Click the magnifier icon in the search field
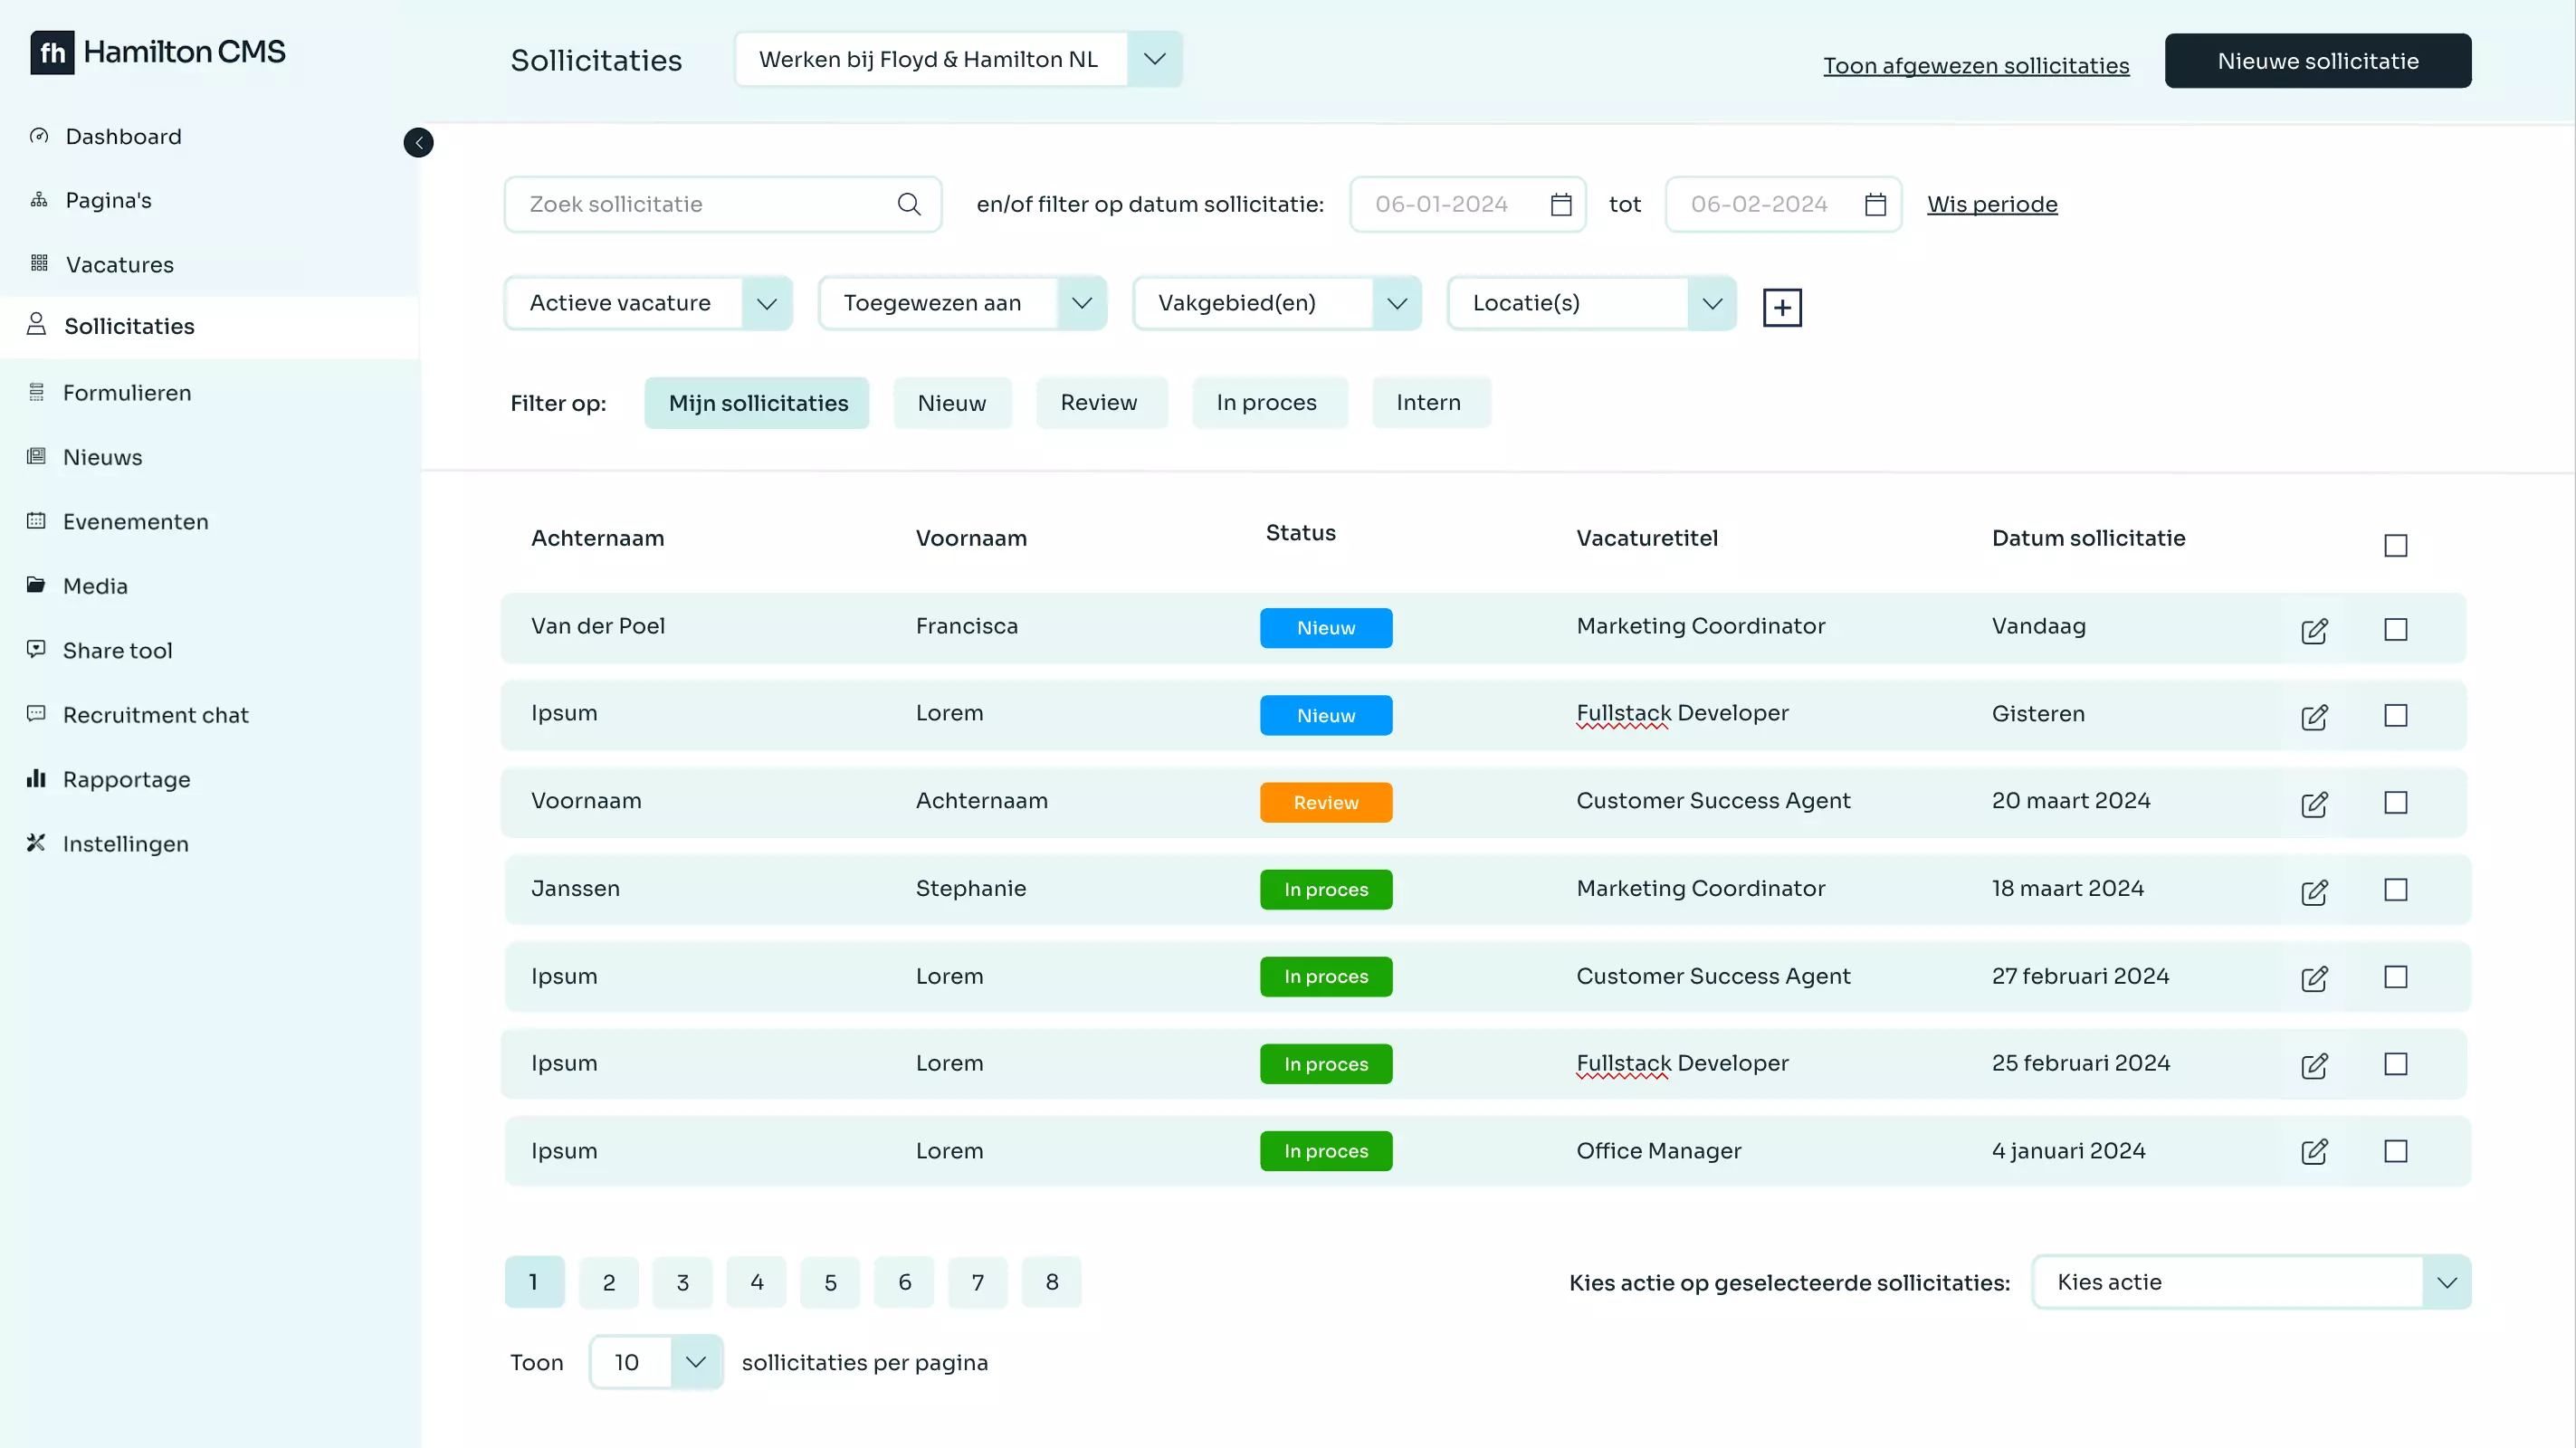The image size is (2576, 1448). pos(908,204)
